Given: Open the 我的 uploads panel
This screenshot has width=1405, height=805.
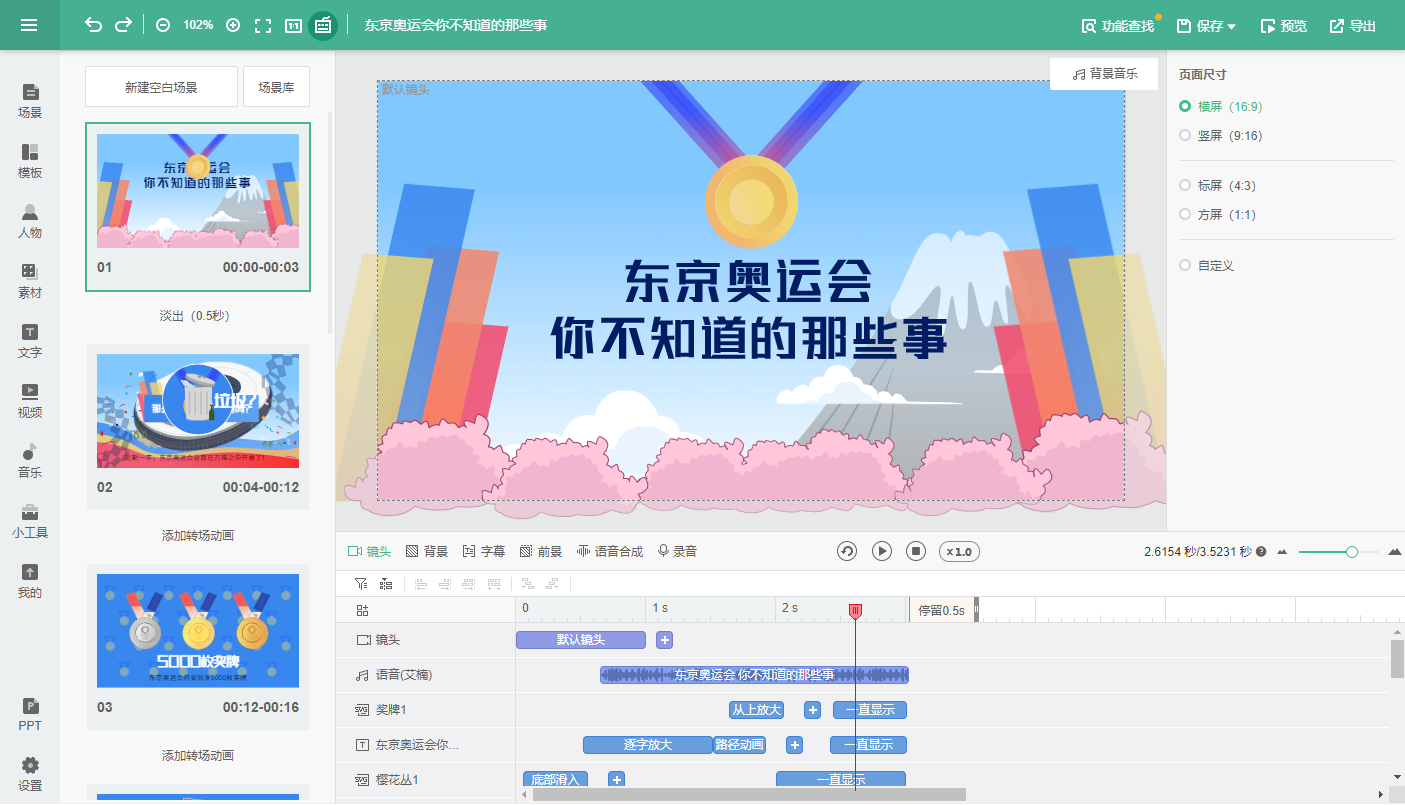Looking at the screenshot, I should click(x=30, y=581).
